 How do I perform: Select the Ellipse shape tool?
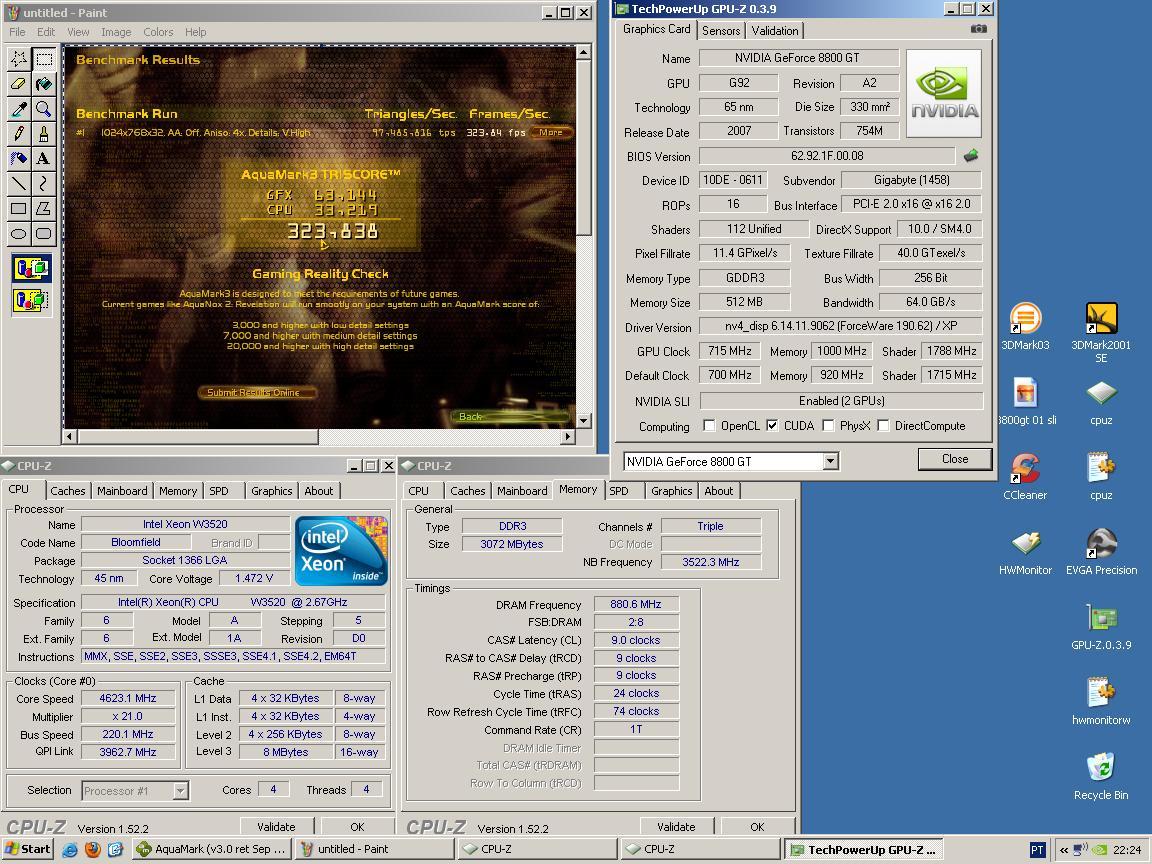(19, 234)
